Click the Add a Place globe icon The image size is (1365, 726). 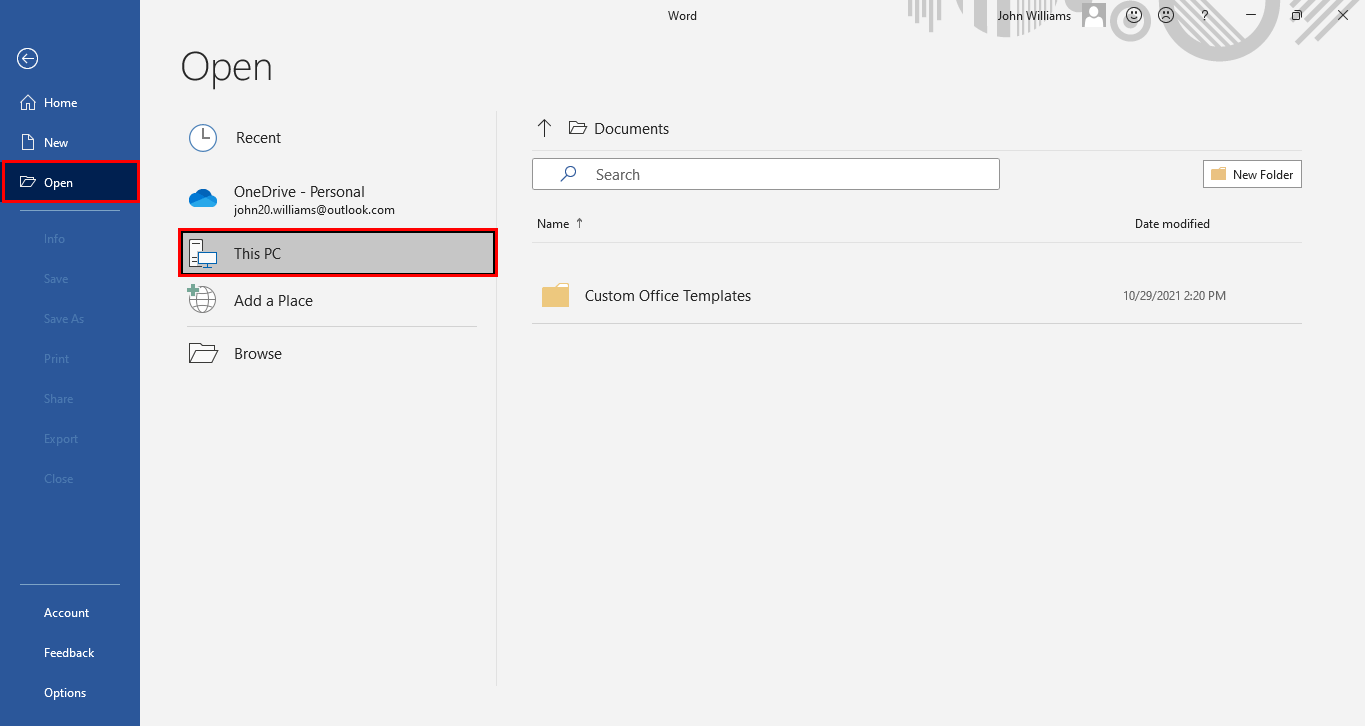tap(202, 299)
